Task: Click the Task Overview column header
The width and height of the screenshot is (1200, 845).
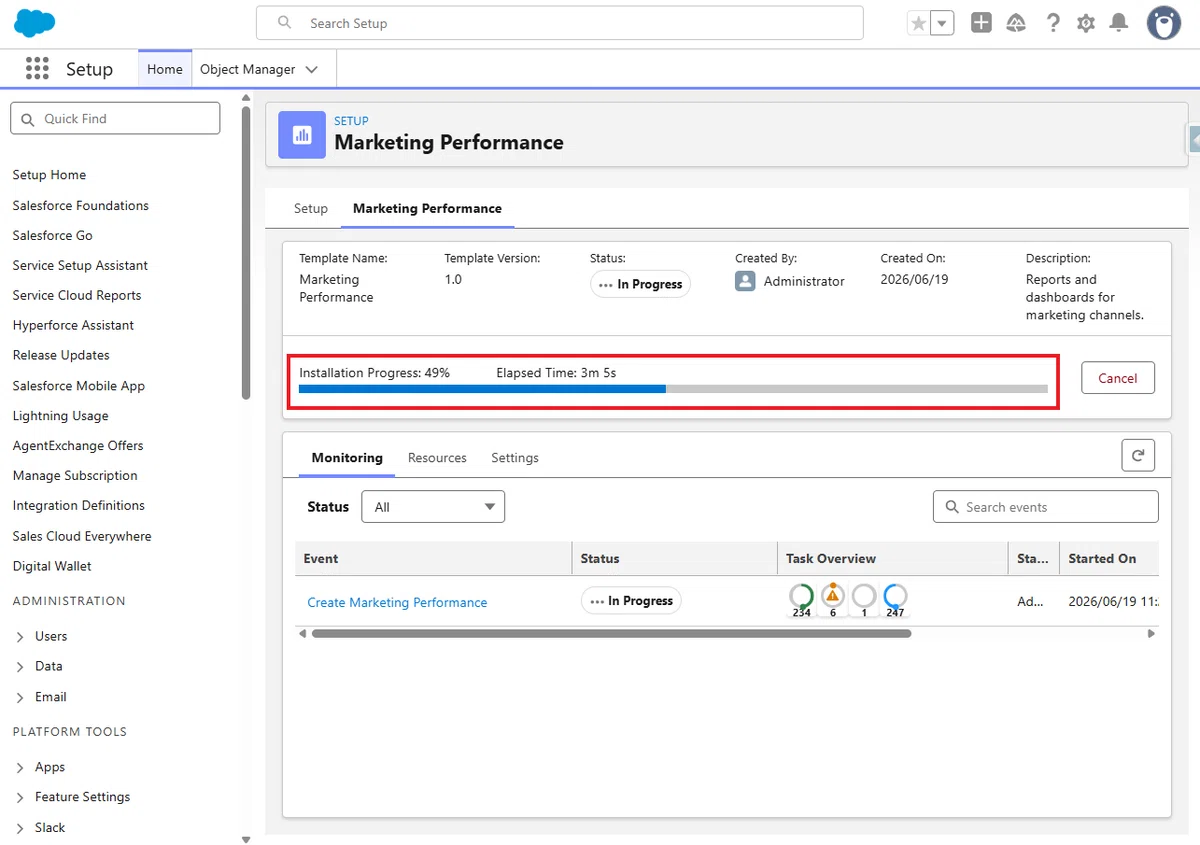Action: tap(892, 558)
